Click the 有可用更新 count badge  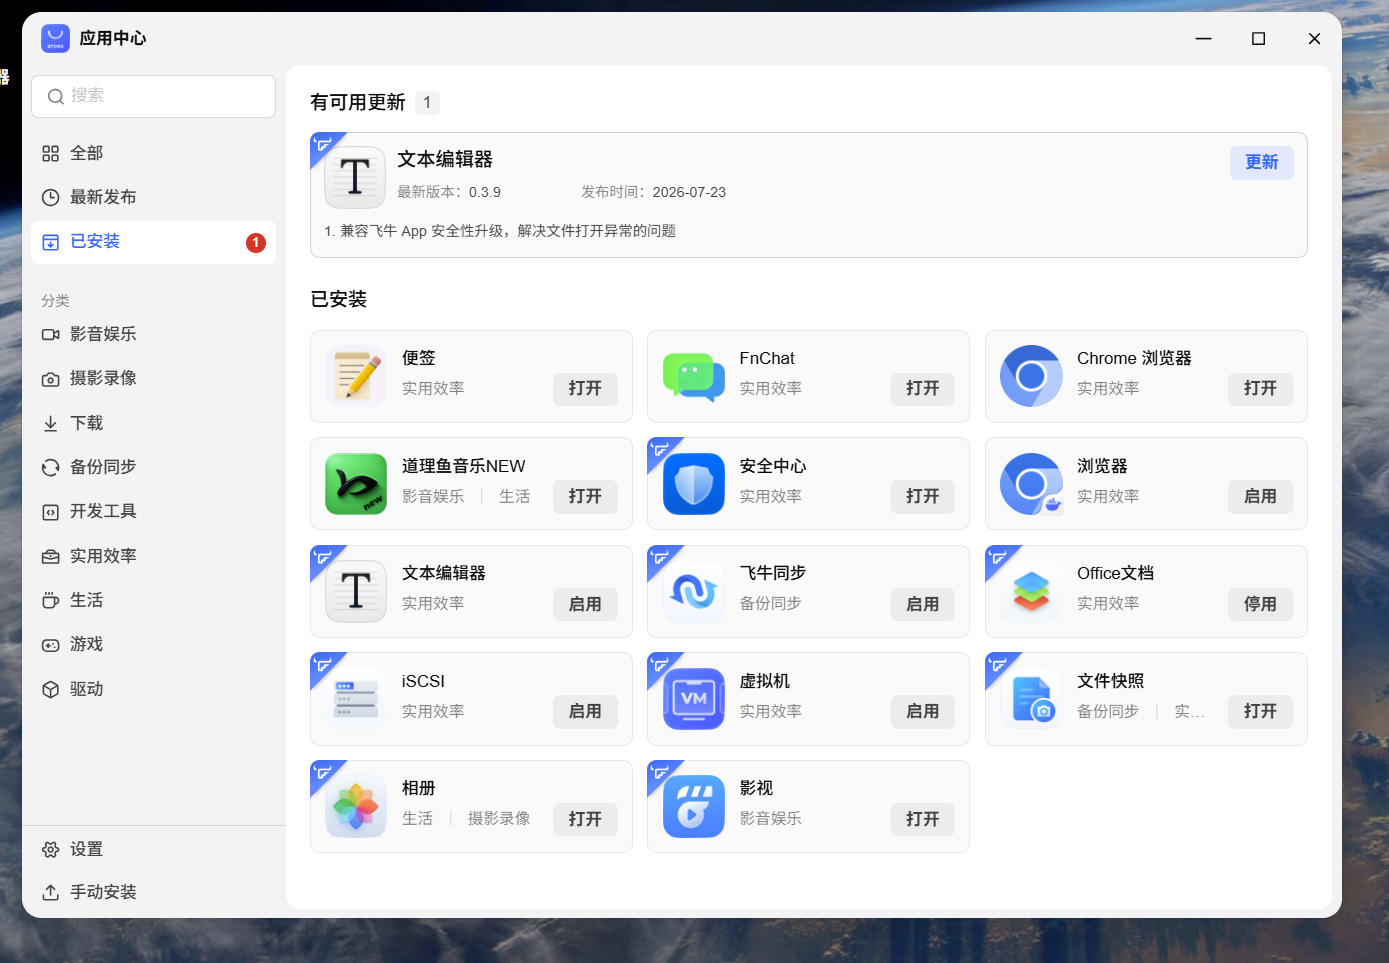[427, 103]
